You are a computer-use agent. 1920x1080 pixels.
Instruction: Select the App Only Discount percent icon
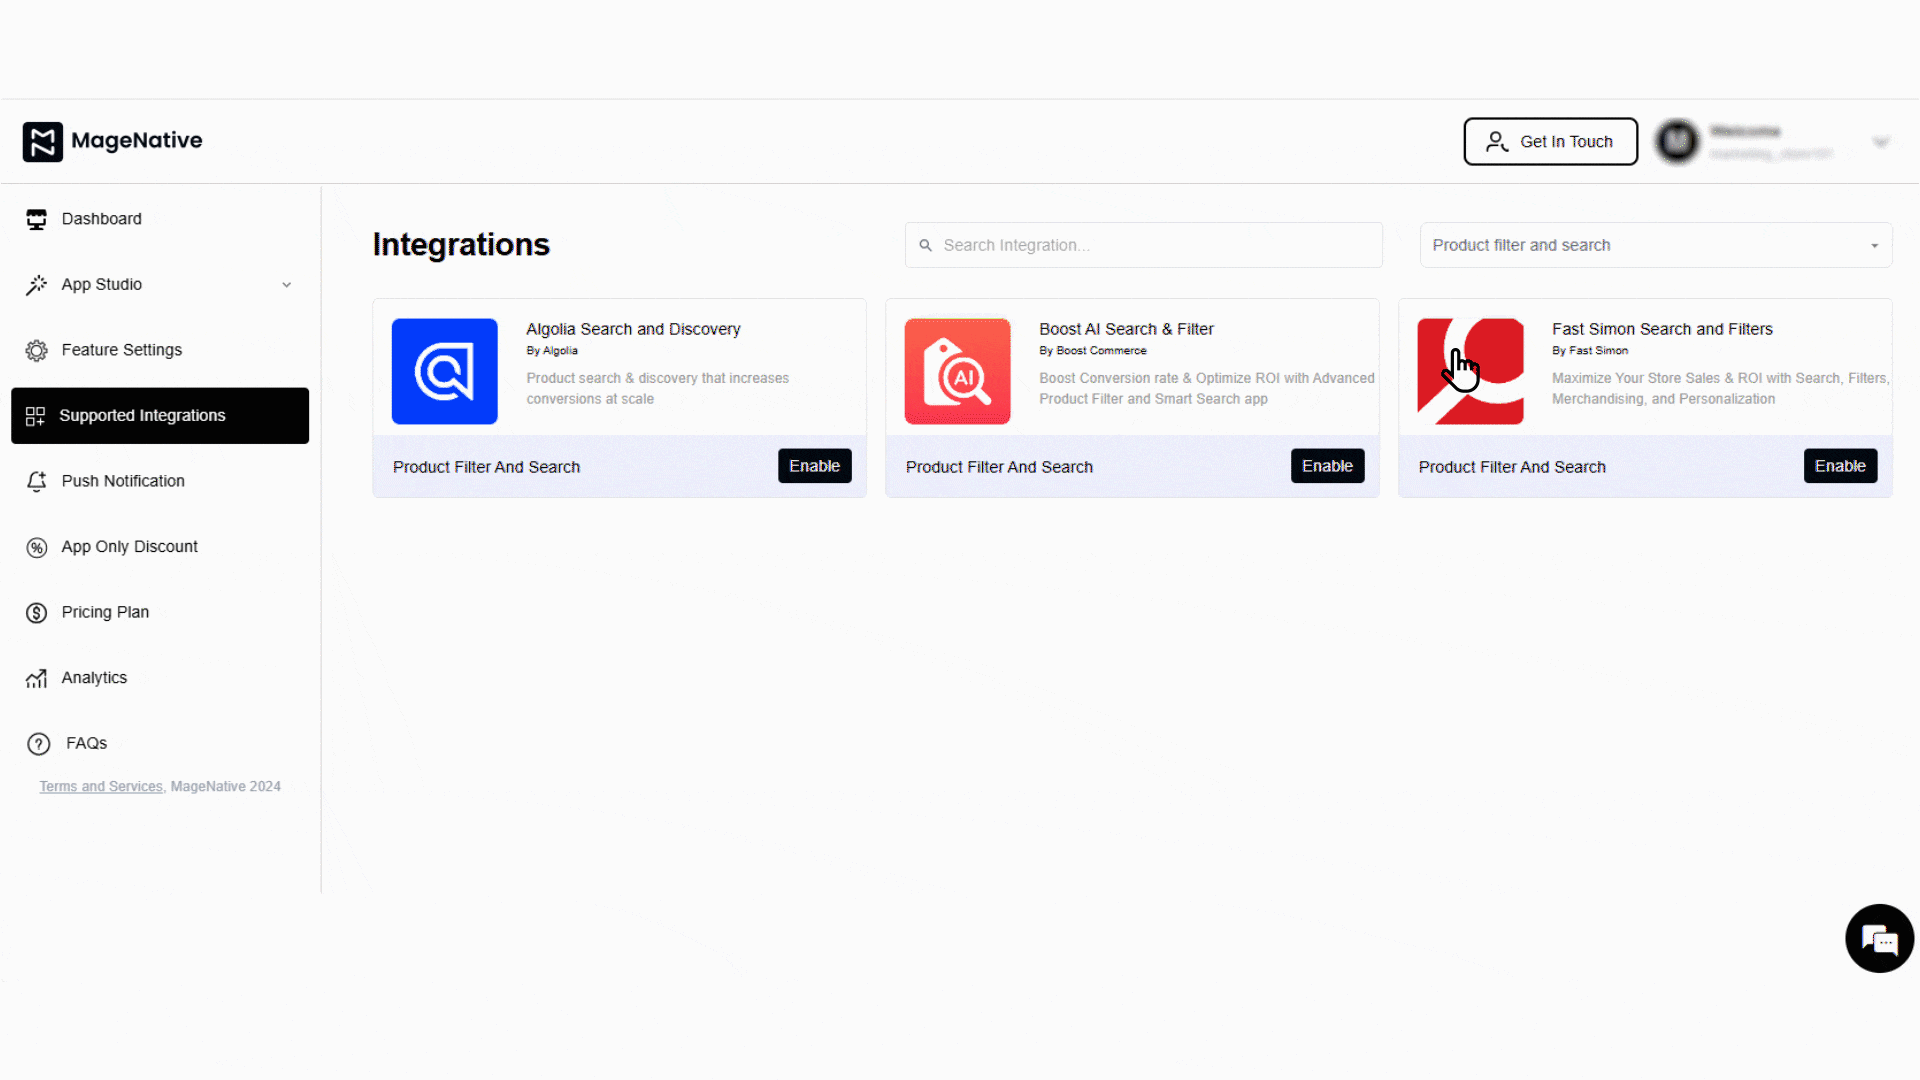click(37, 547)
